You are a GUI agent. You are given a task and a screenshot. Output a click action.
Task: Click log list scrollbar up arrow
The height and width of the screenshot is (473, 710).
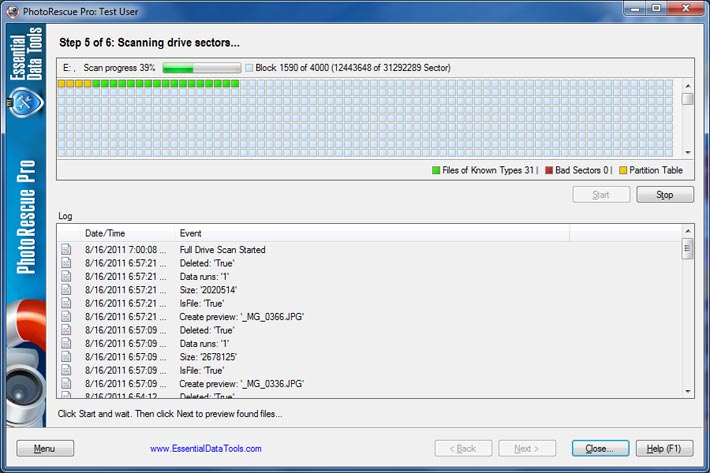coord(688,231)
